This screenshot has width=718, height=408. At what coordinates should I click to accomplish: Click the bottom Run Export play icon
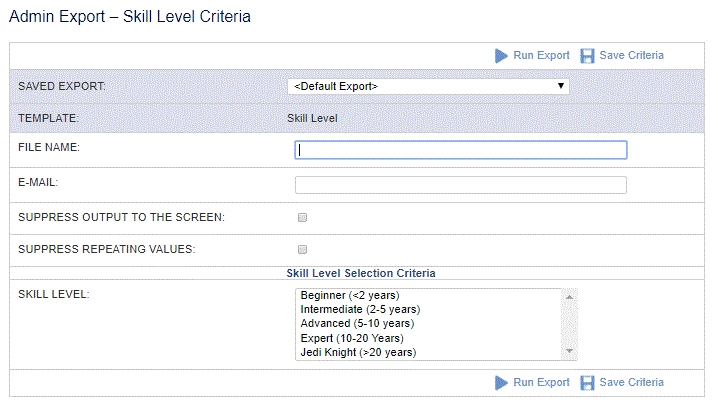501,383
